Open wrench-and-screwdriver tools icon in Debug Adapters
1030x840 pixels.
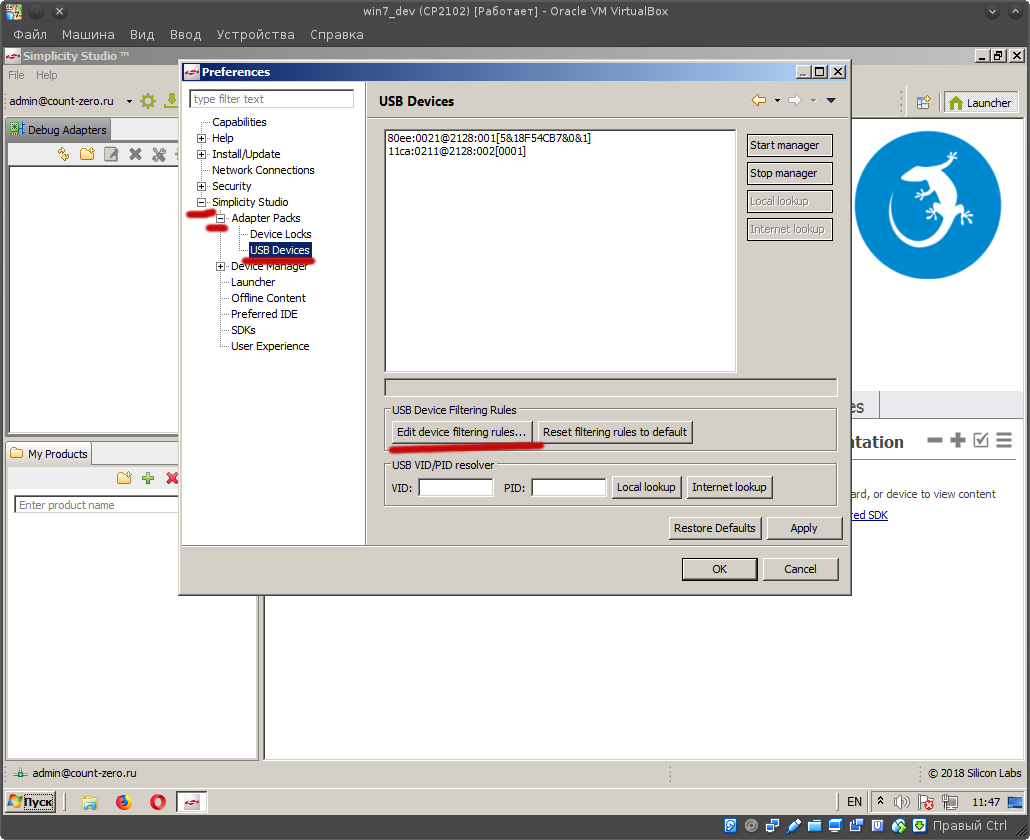pyautogui.click(x=159, y=154)
